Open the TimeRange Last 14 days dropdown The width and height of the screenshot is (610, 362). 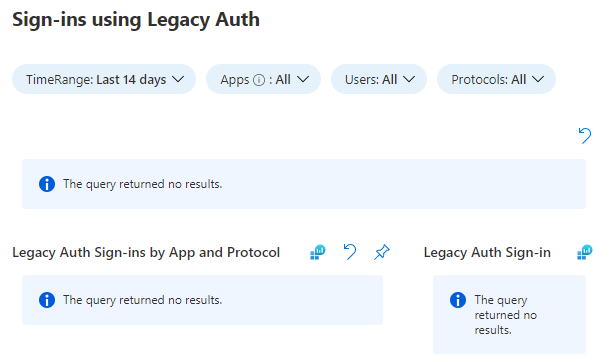coord(104,79)
